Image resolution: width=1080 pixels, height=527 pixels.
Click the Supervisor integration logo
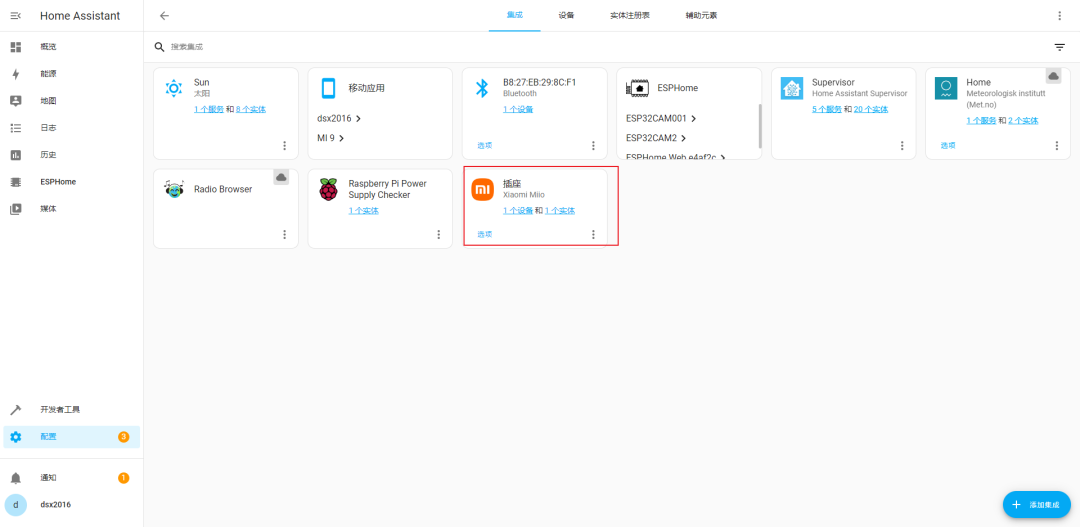[x=792, y=88]
